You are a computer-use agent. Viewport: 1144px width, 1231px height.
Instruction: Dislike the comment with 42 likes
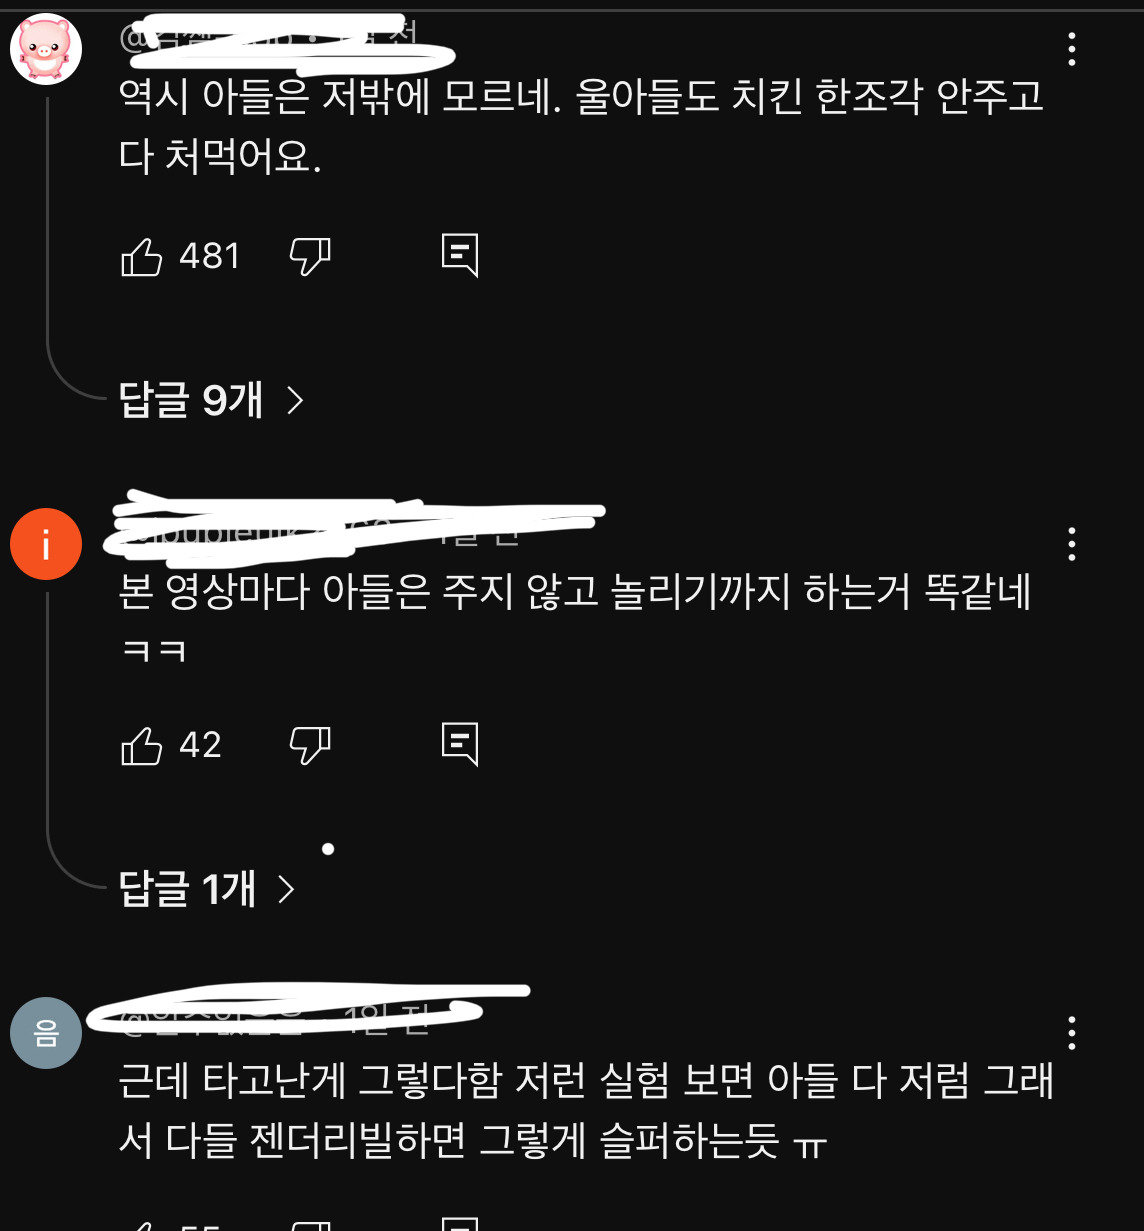coord(310,745)
